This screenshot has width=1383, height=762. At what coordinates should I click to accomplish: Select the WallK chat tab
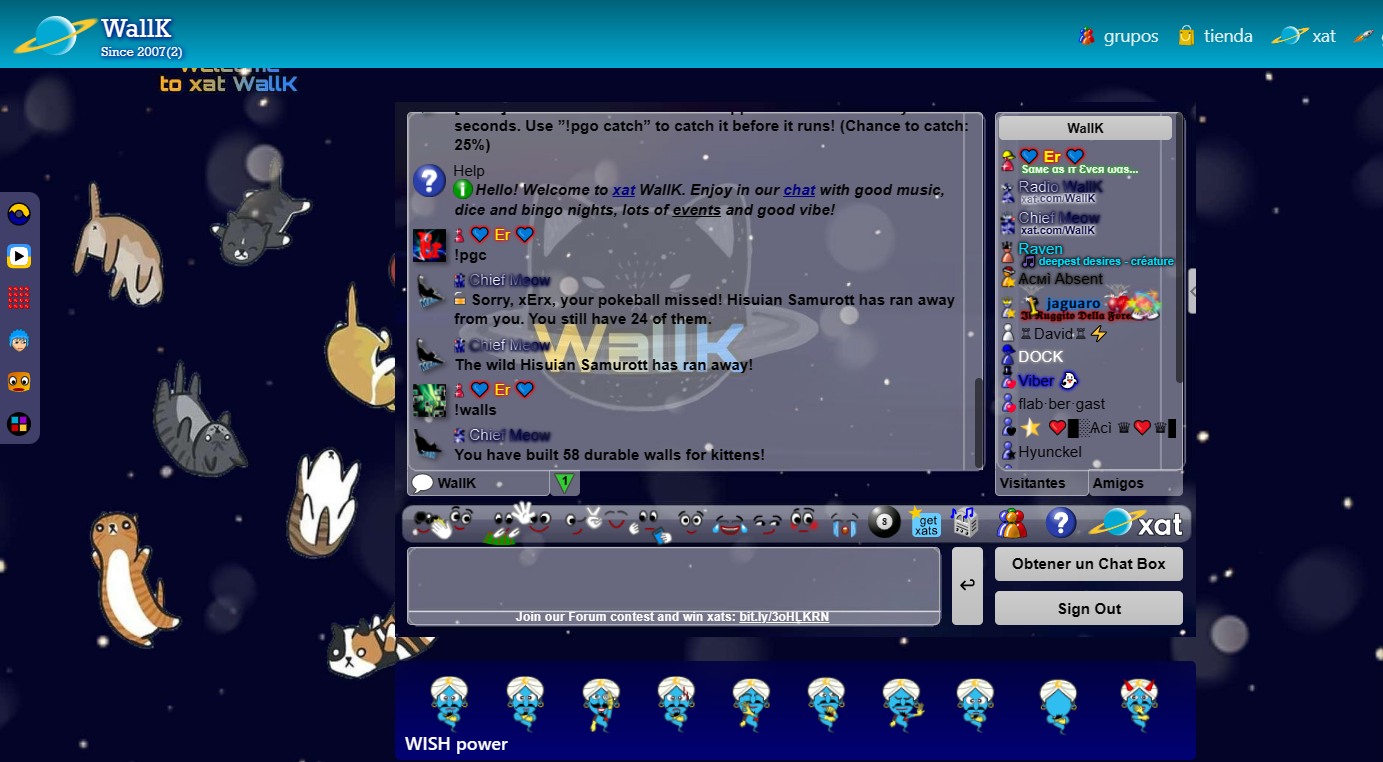point(478,483)
